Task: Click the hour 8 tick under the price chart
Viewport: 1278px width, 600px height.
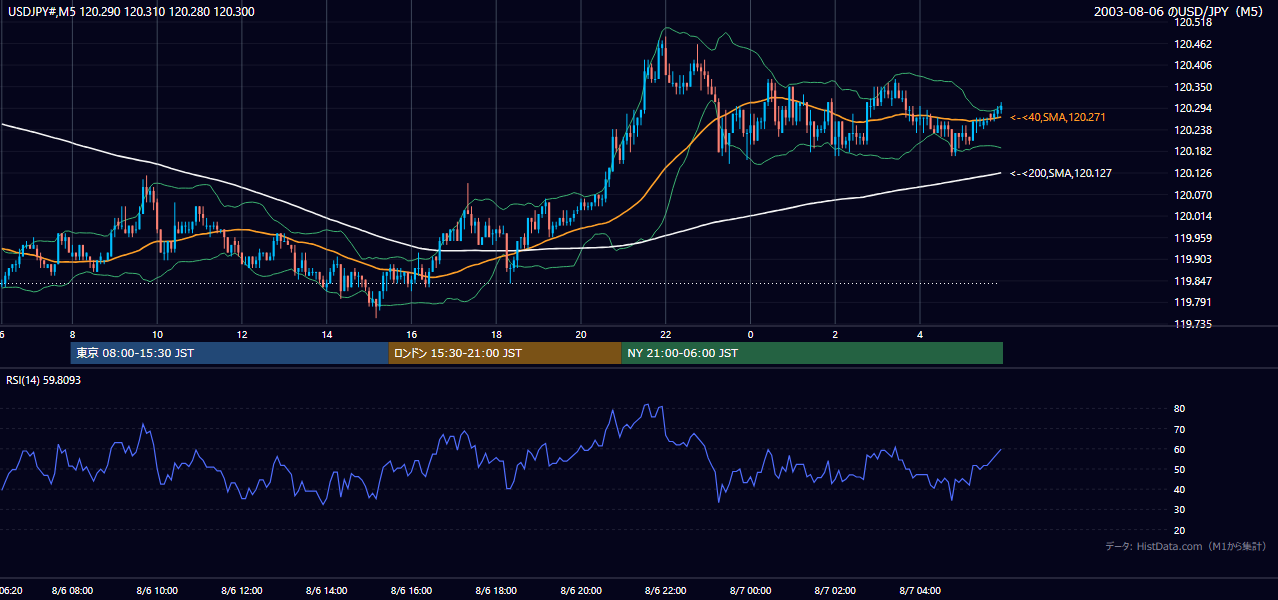Action: (x=73, y=334)
